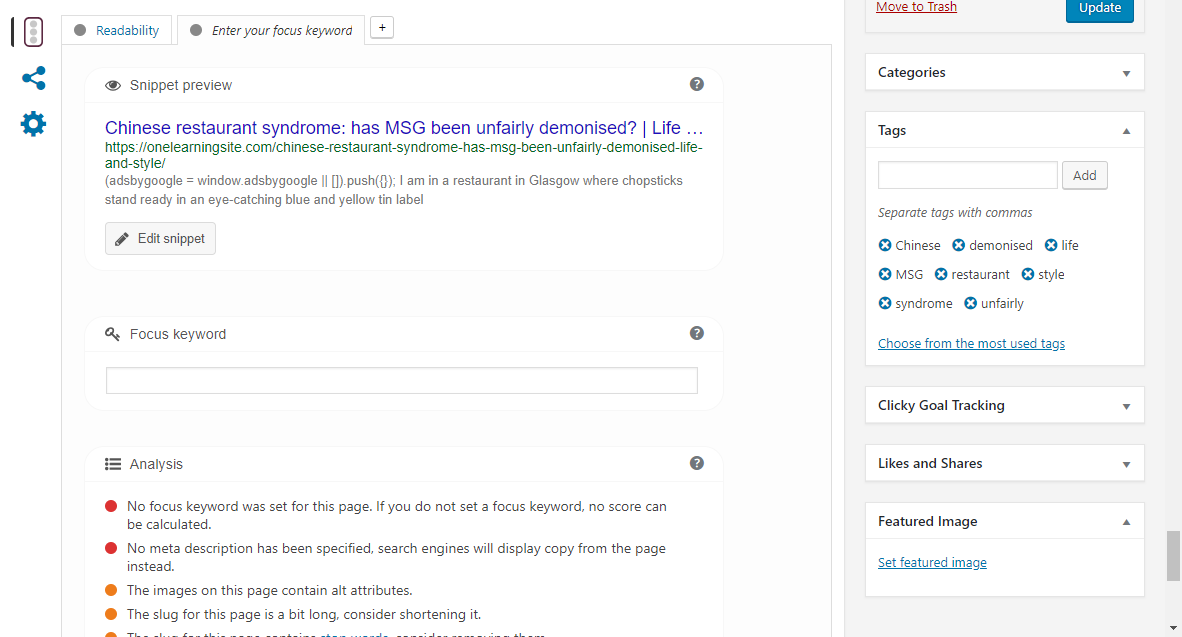Open help for Analysis section
Viewport: 1182px width, 637px height.
[697, 463]
